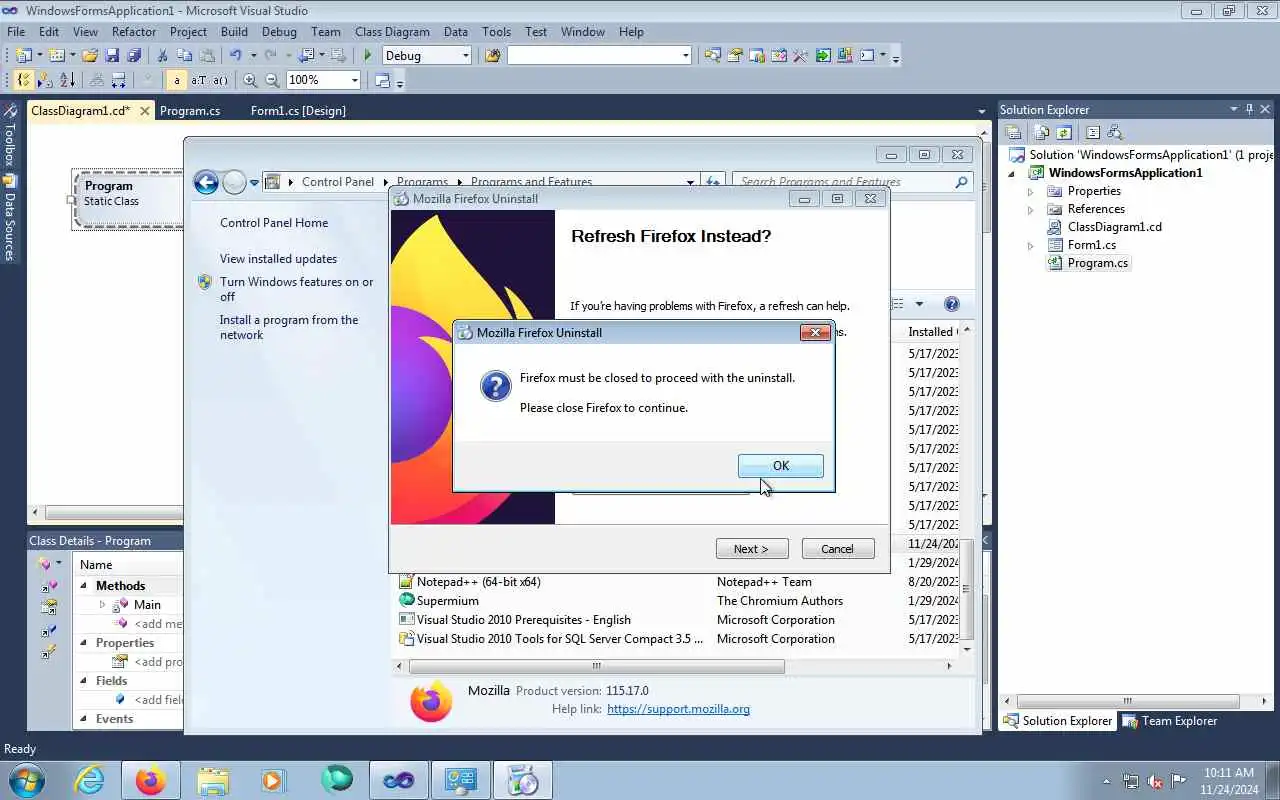Expand the References node in Solution Explorer
The image size is (1280, 800).
tap(1030, 209)
